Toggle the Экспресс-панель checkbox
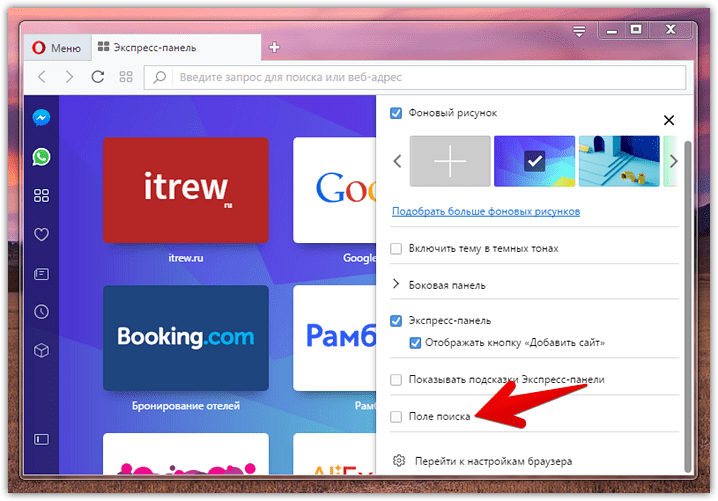 (x=396, y=321)
